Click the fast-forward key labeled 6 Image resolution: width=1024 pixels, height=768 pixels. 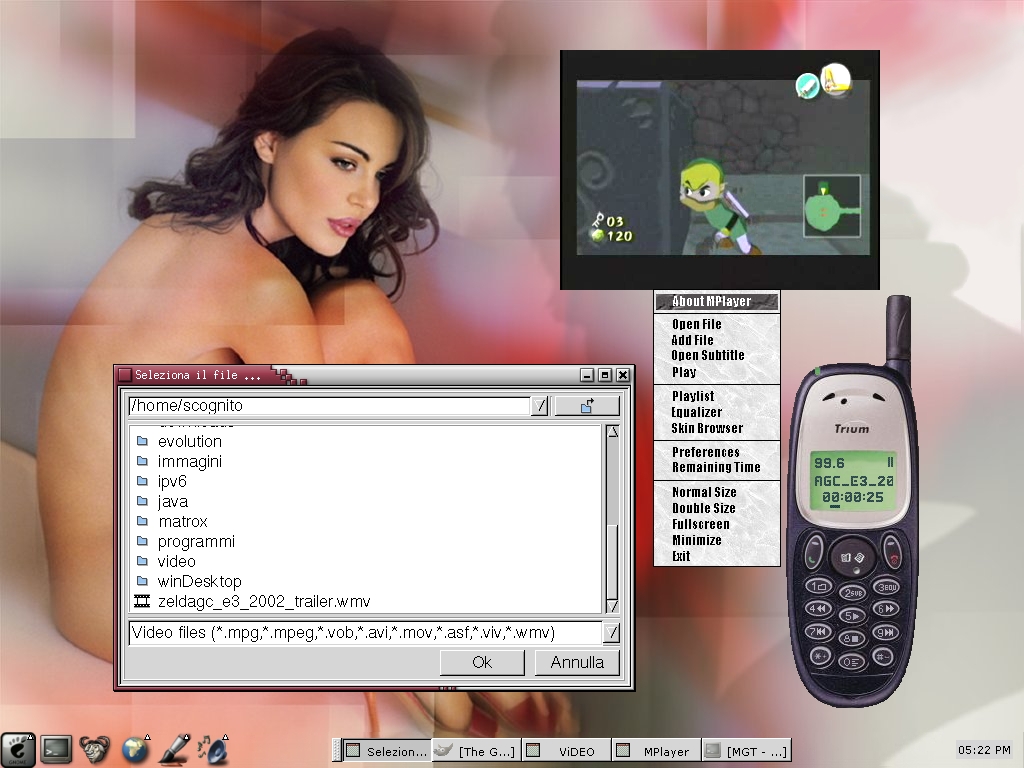[884, 609]
